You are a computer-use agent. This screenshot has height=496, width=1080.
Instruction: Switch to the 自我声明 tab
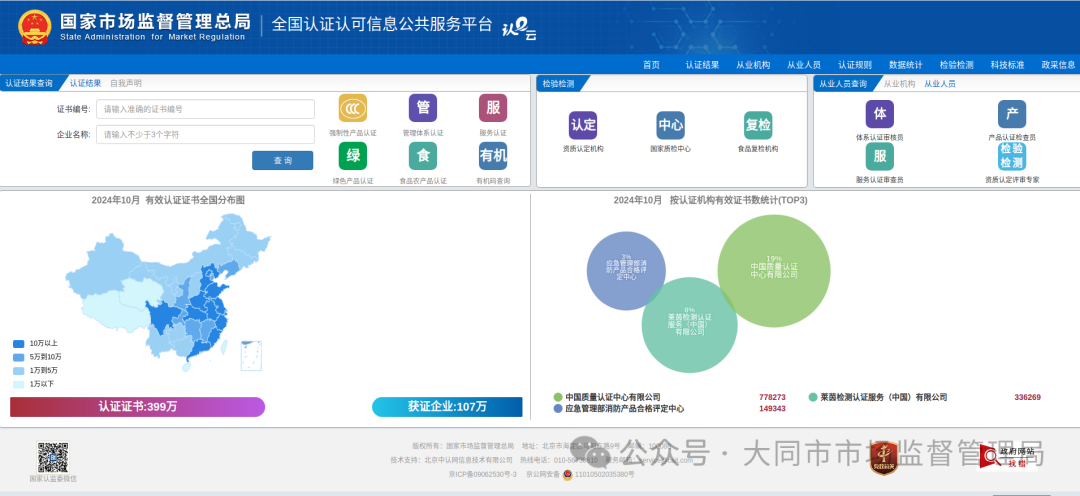[126, 83]
